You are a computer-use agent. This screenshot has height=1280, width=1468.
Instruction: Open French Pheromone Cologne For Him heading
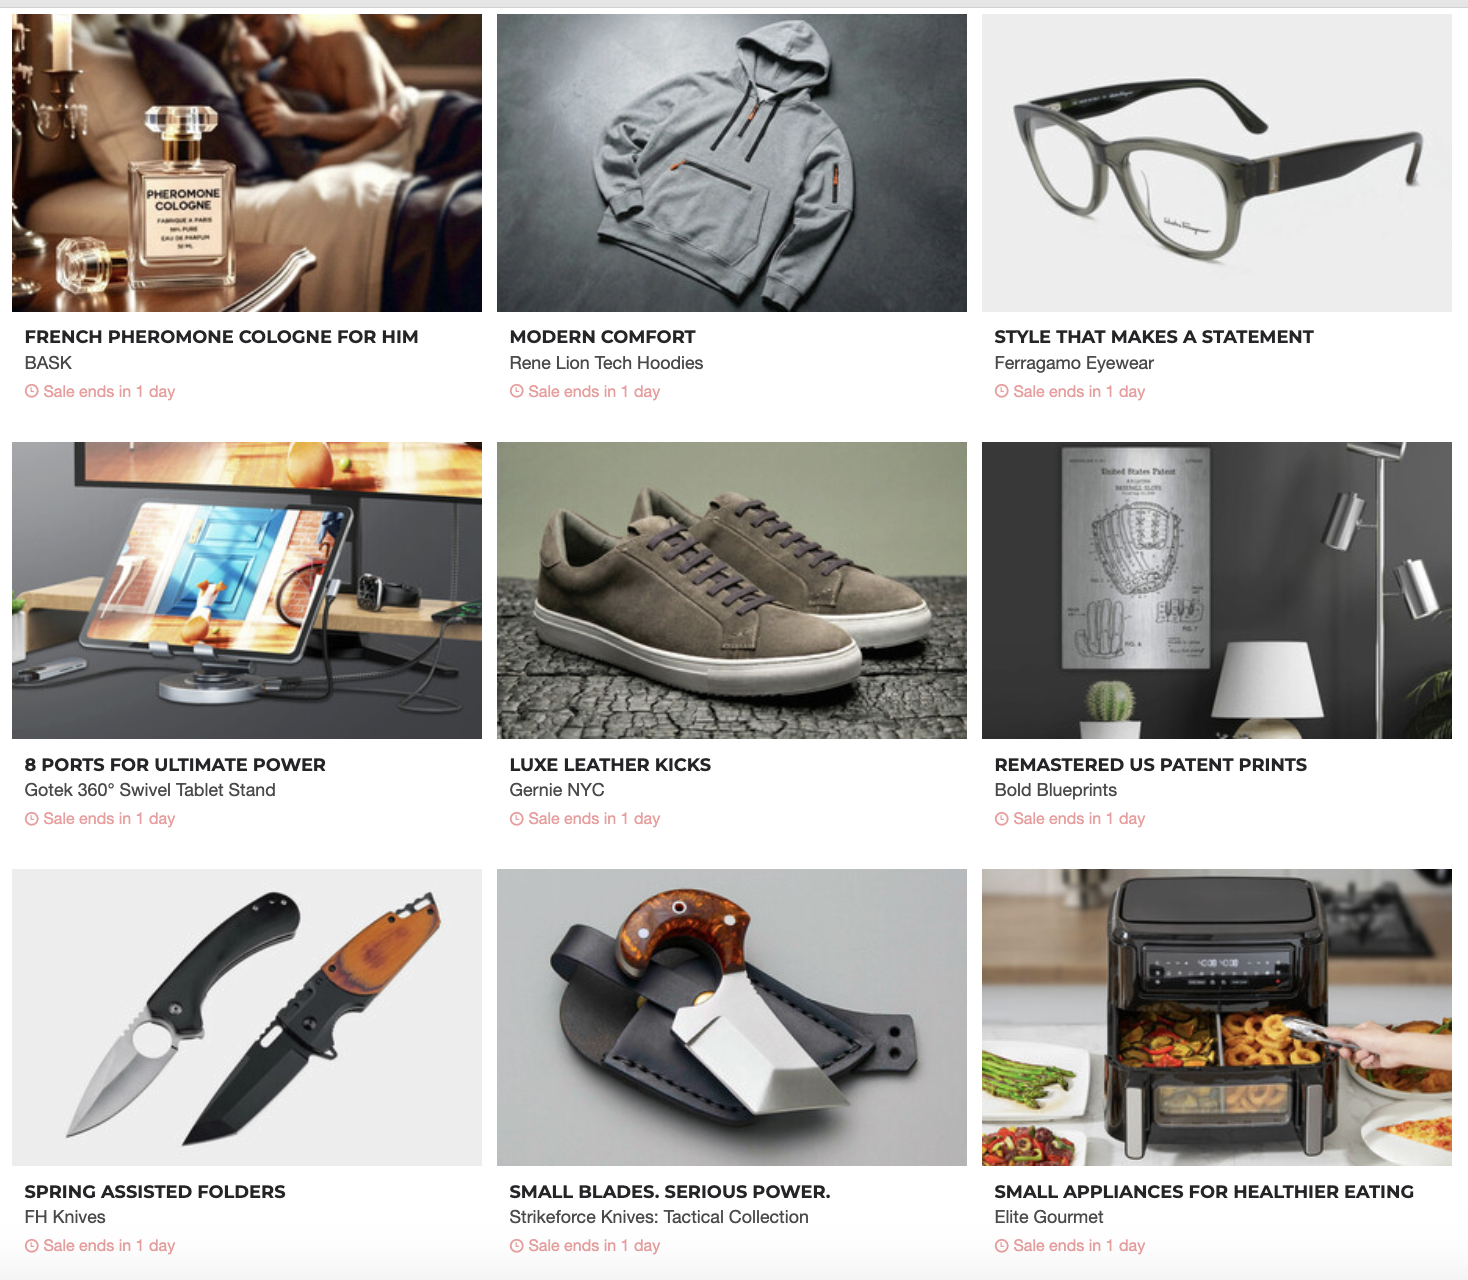tap(221, 337)
